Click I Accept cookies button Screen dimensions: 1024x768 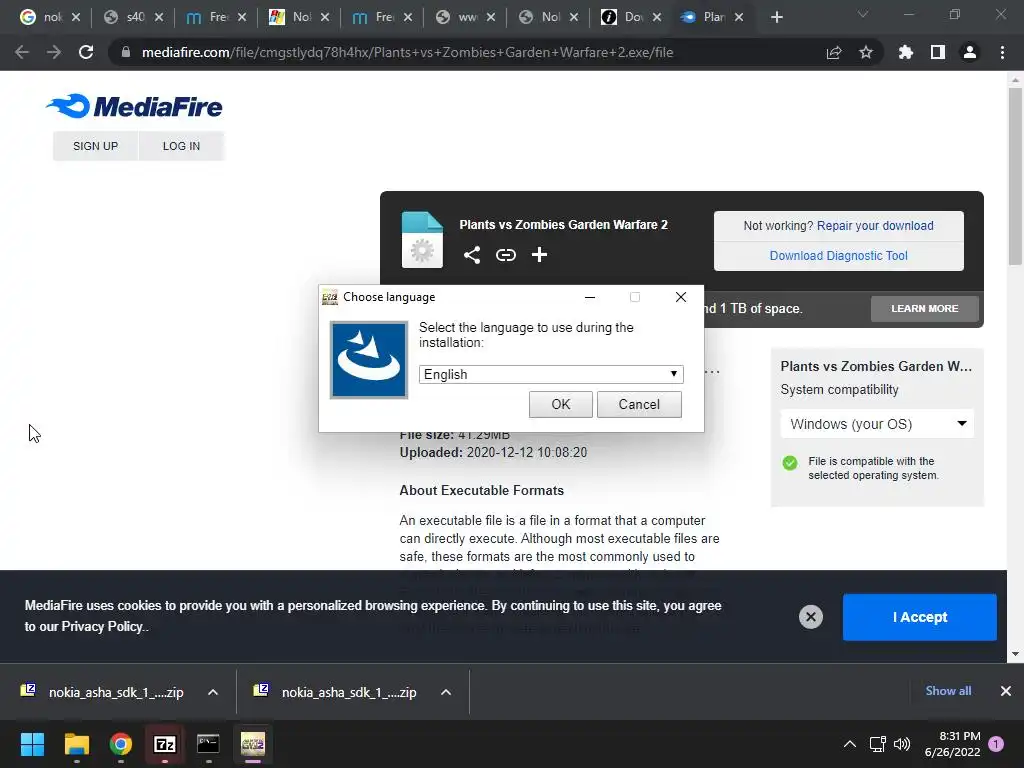920,617
